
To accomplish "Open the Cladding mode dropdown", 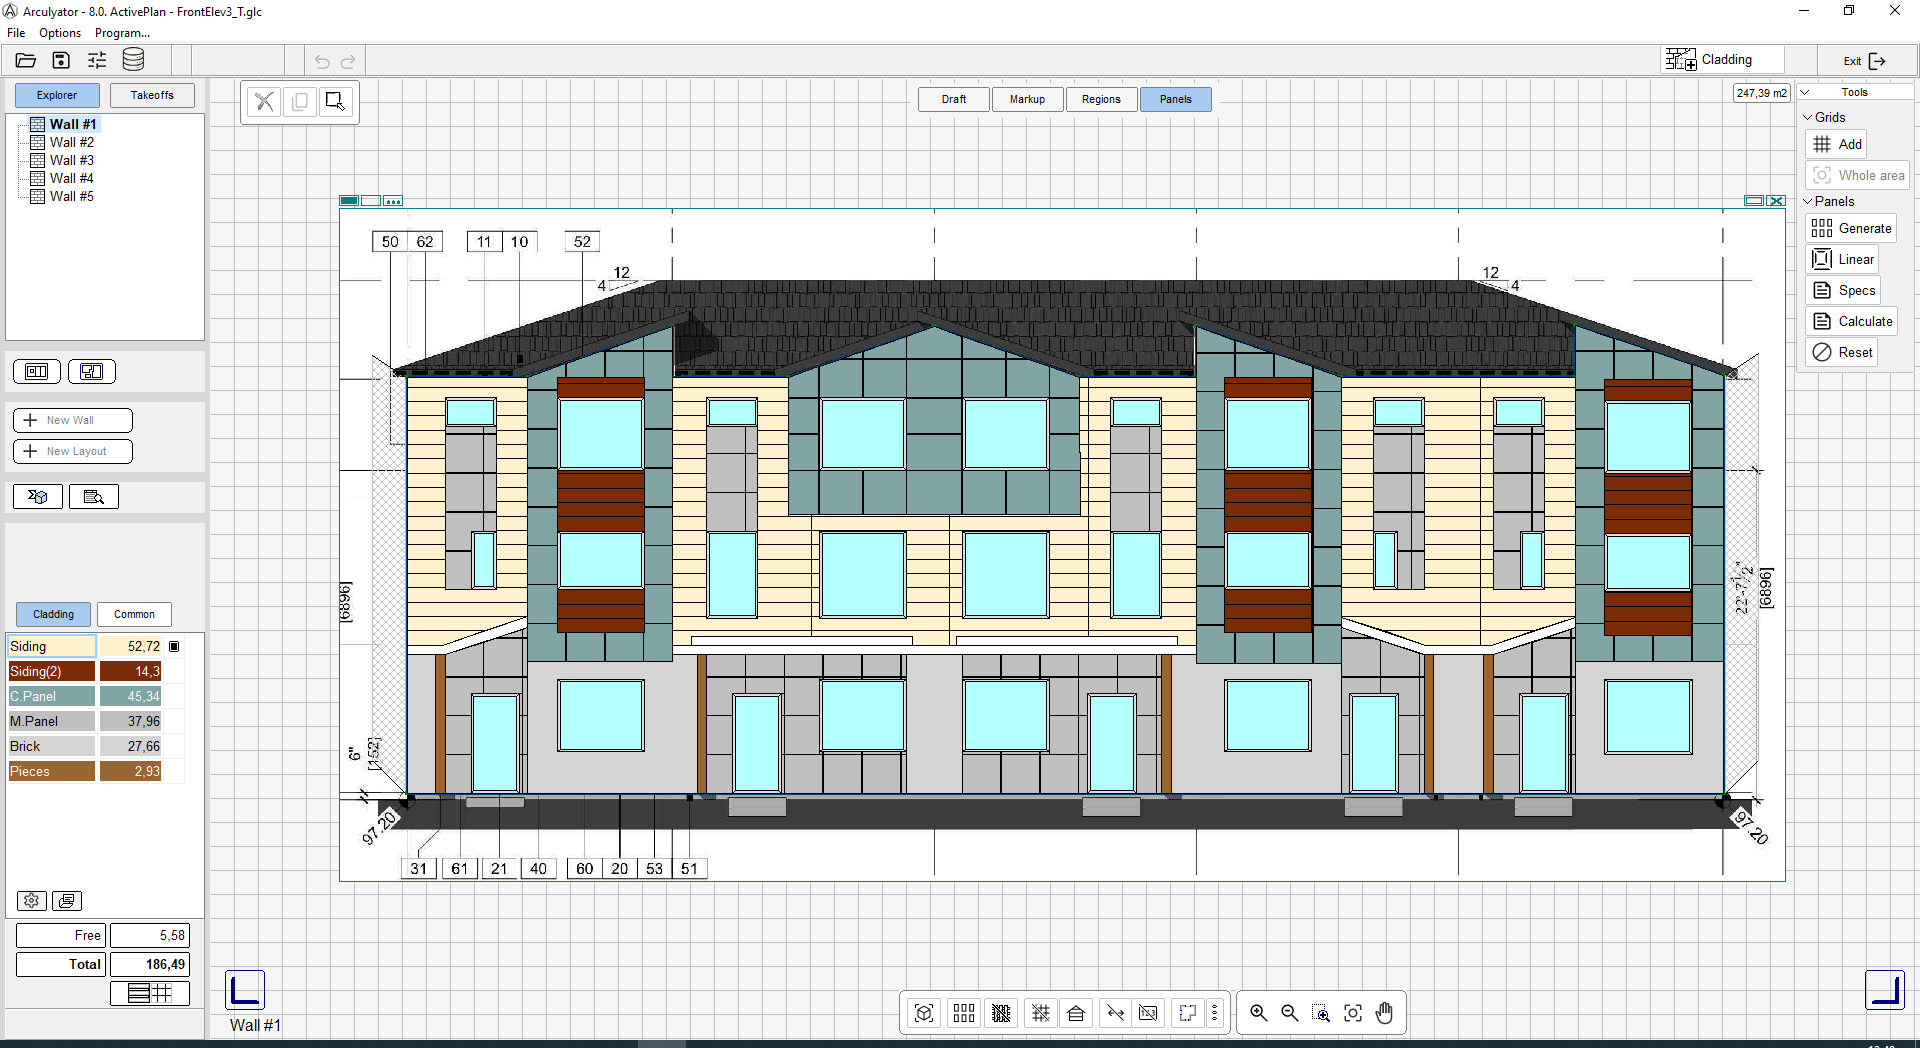I will point(1722,60).
